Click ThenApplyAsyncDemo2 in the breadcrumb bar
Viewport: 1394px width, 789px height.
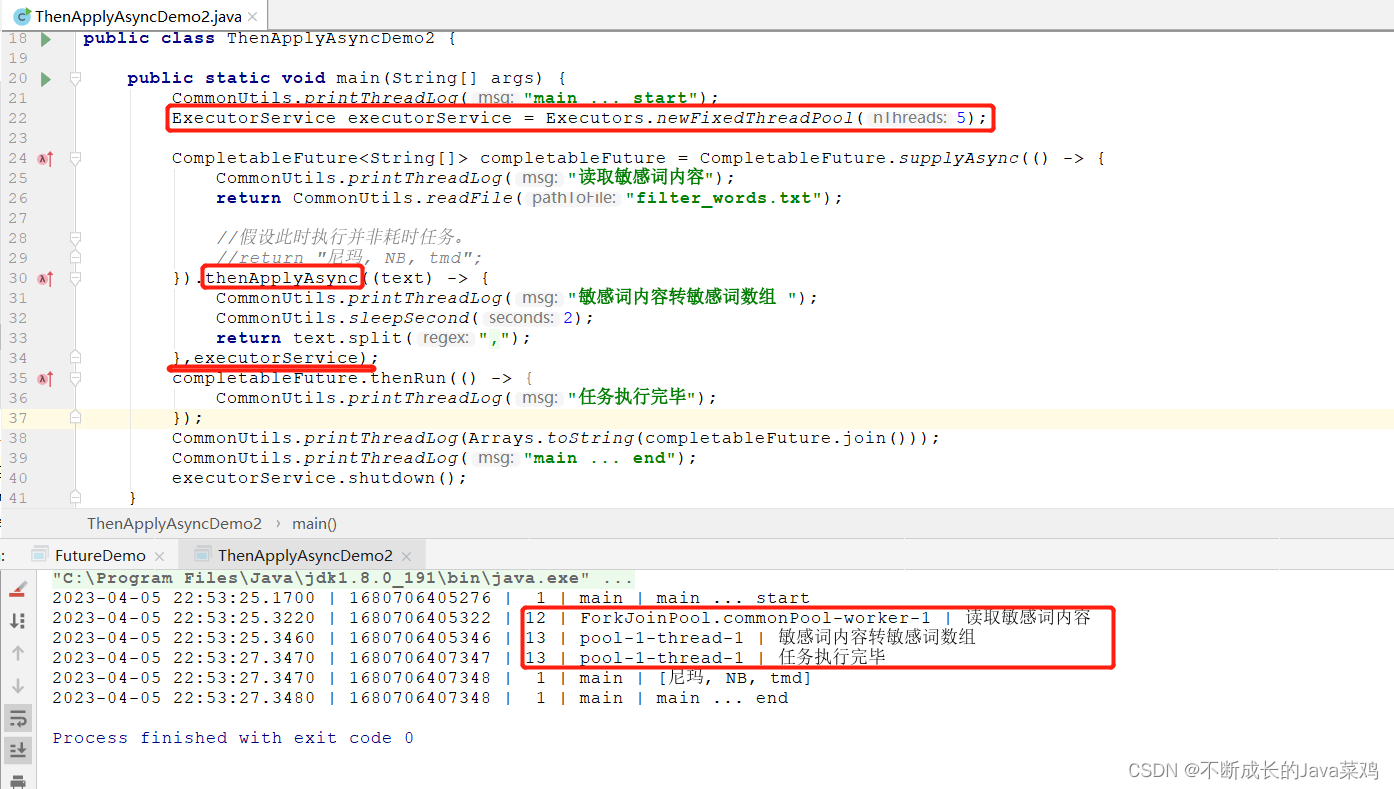click(x=174, y=523)
